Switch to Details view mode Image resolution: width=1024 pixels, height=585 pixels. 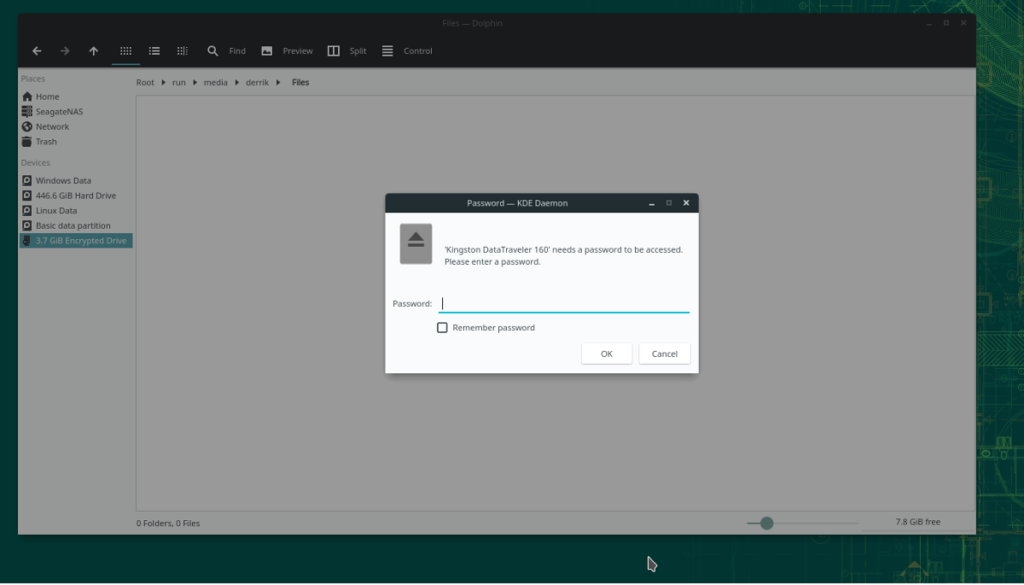click(x=182, y=50)
